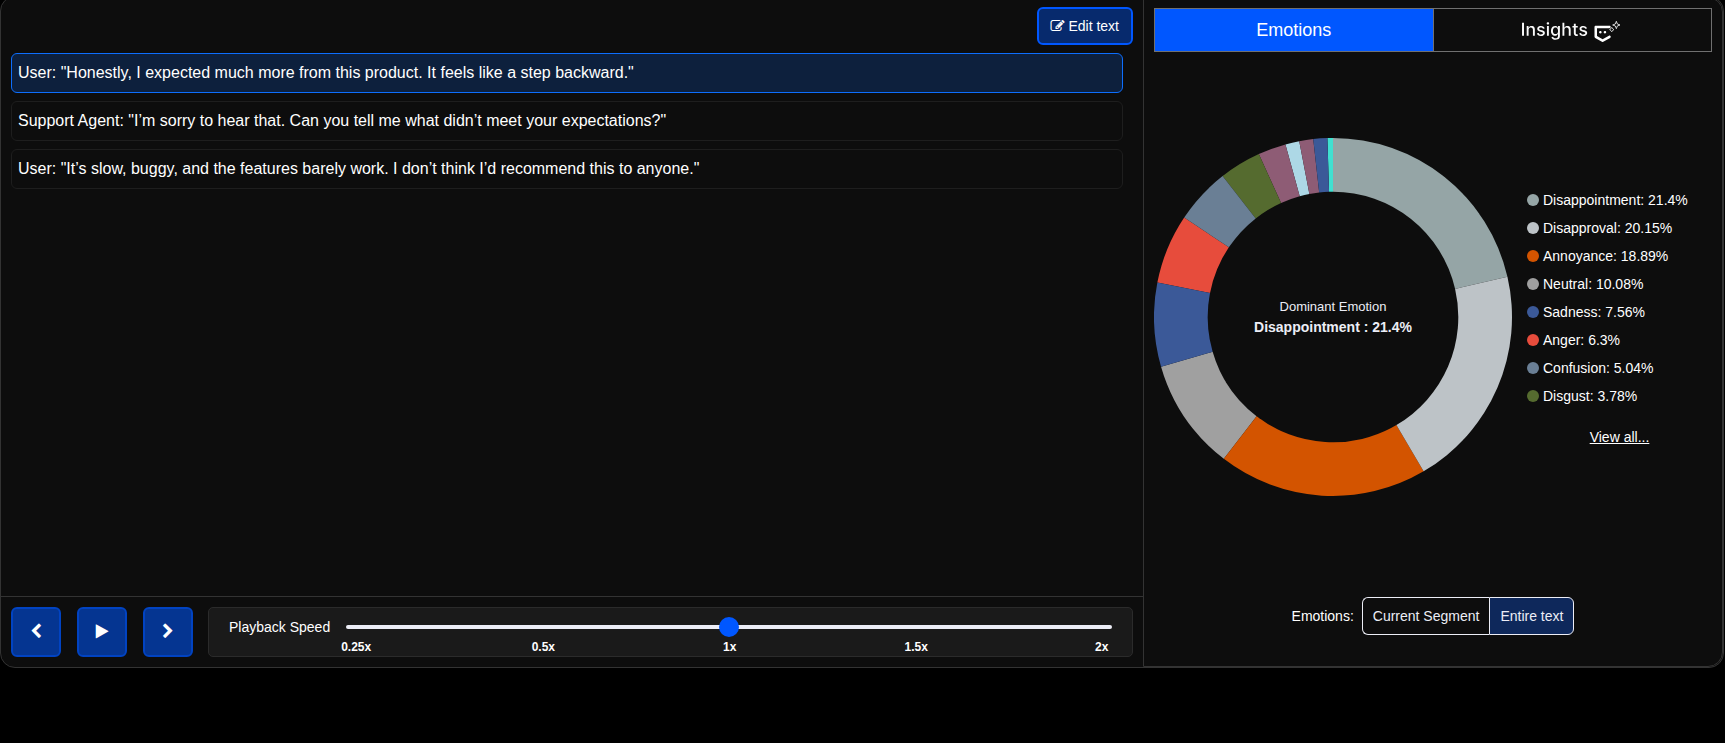Click the playback speed slider handle
1725x743 pixels.
point(729,627)
